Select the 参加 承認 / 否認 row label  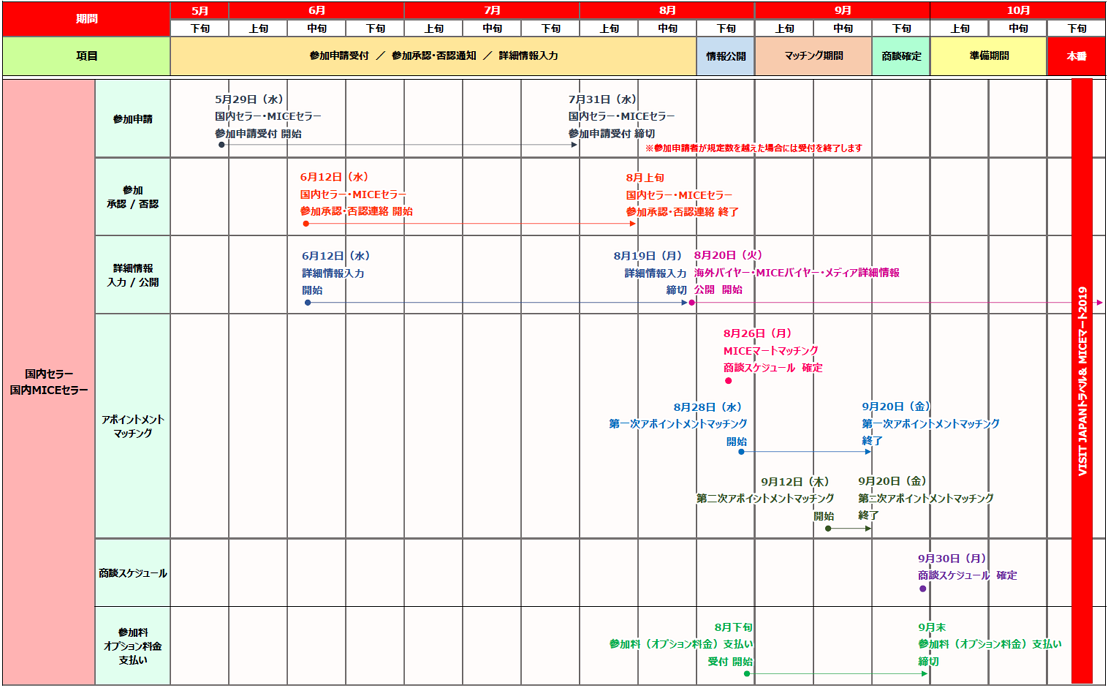click(133, 197)
